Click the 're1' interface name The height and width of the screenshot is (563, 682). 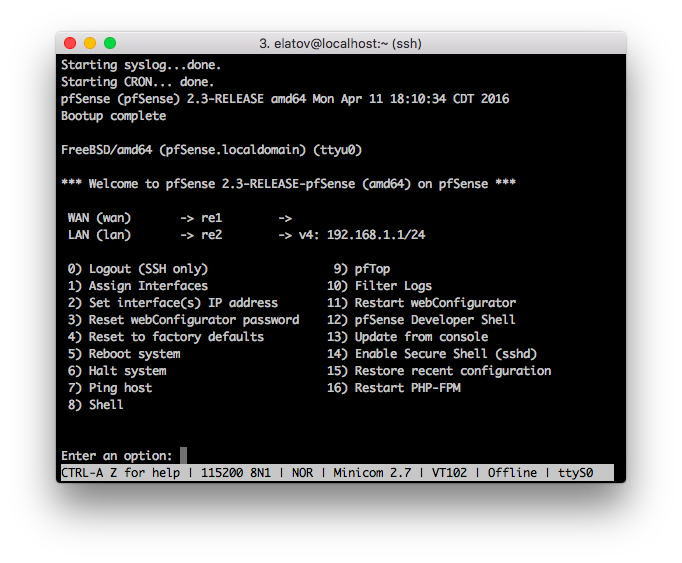(x=212, y=218)
